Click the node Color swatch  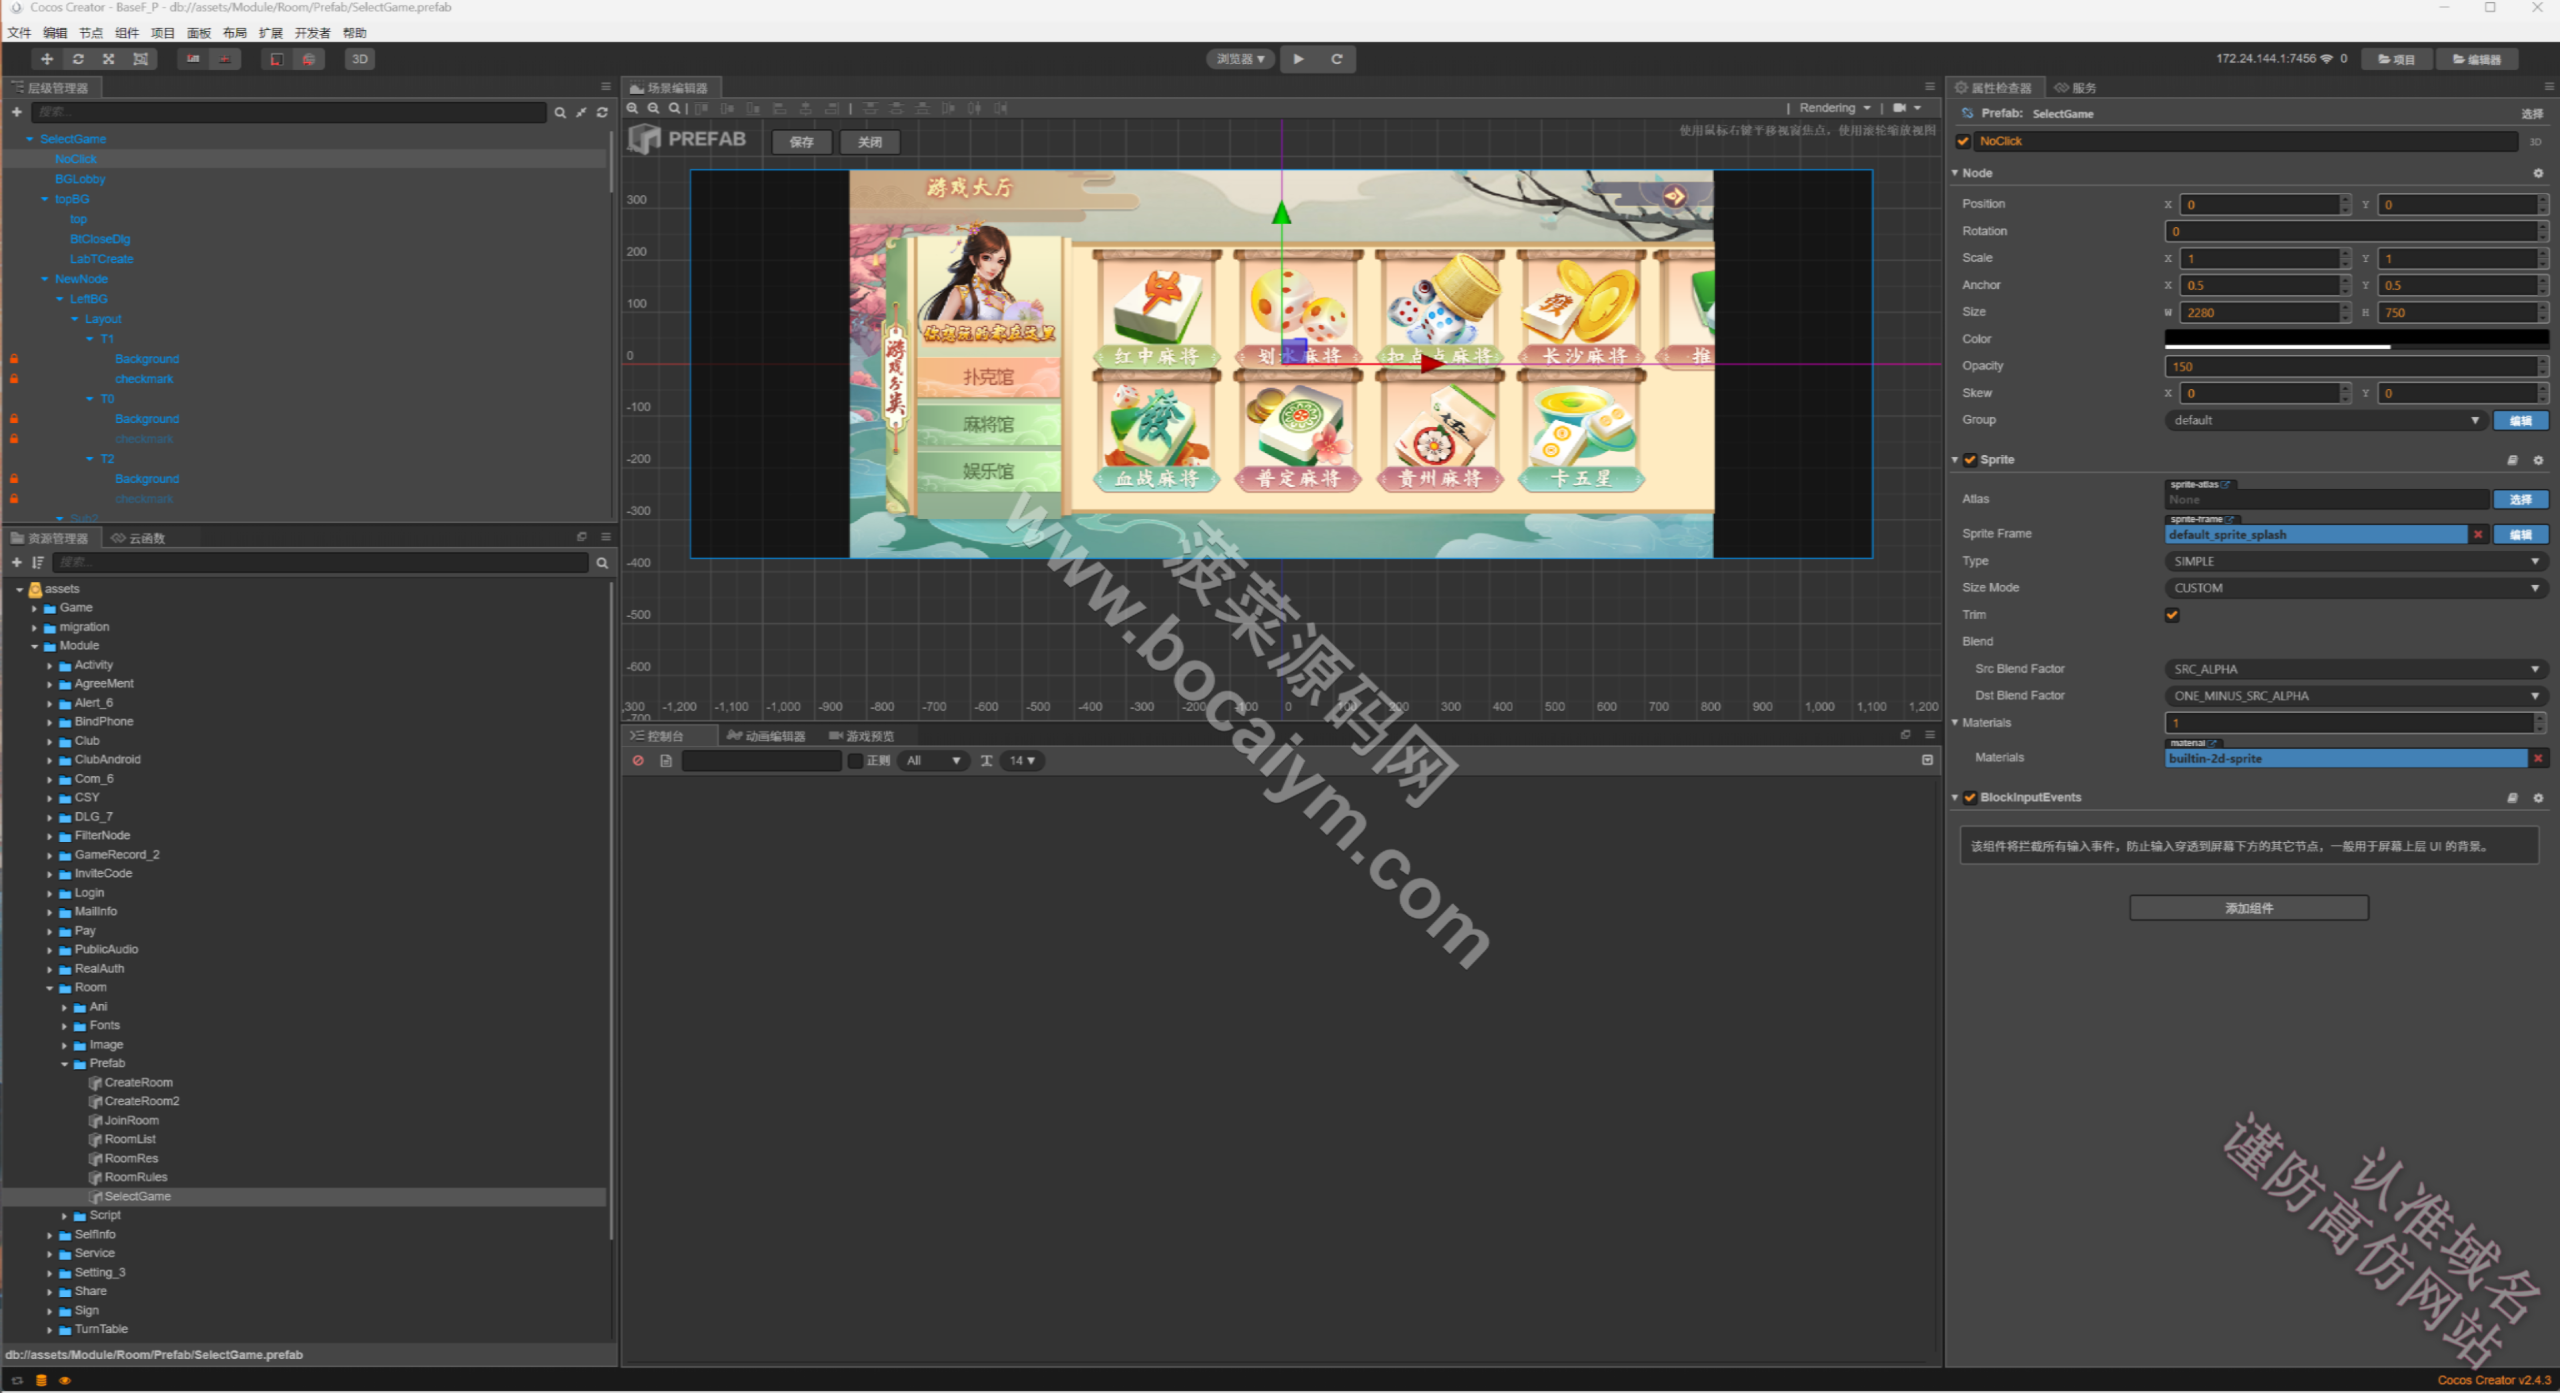2356,339
